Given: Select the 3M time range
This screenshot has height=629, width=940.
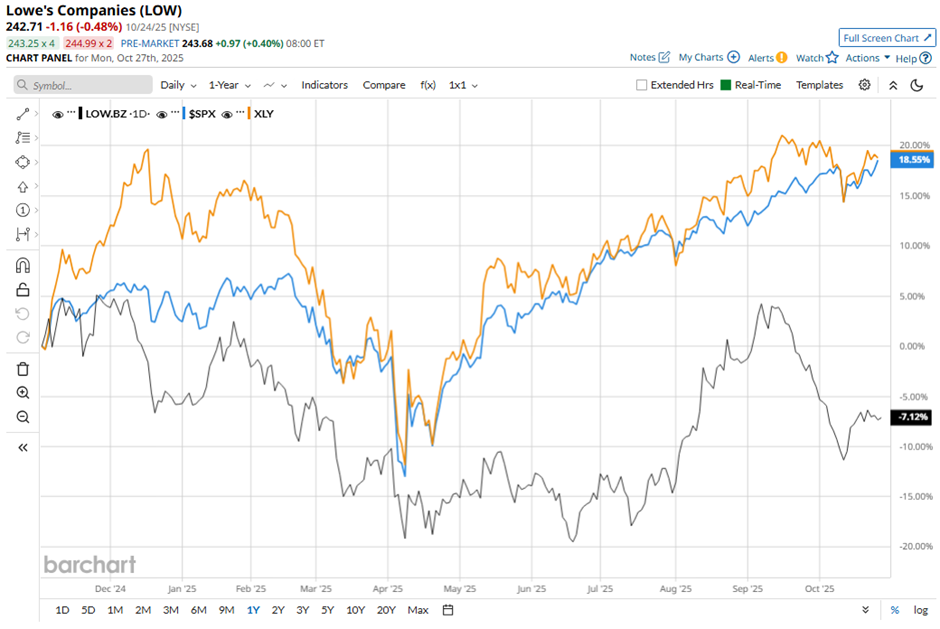Looking at the screenshot, I should click(171, 610).
